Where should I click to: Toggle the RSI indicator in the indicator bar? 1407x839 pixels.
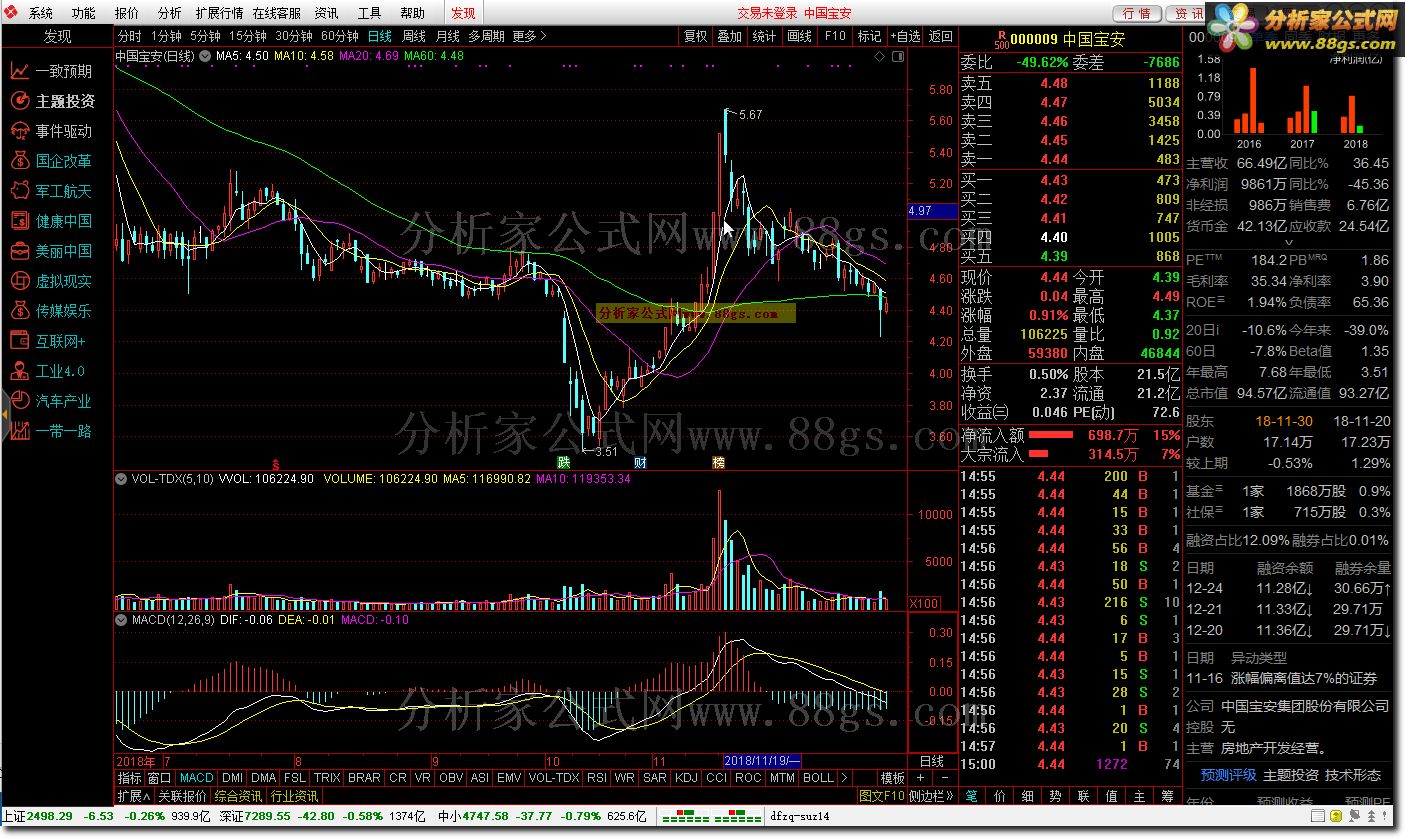coord(597,778)
